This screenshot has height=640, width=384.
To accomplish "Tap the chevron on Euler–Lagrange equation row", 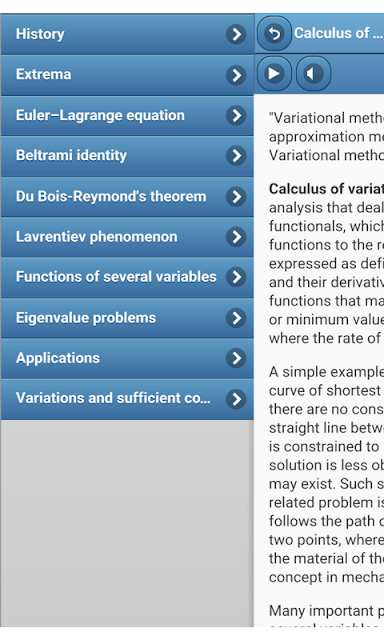I will 236,115.
